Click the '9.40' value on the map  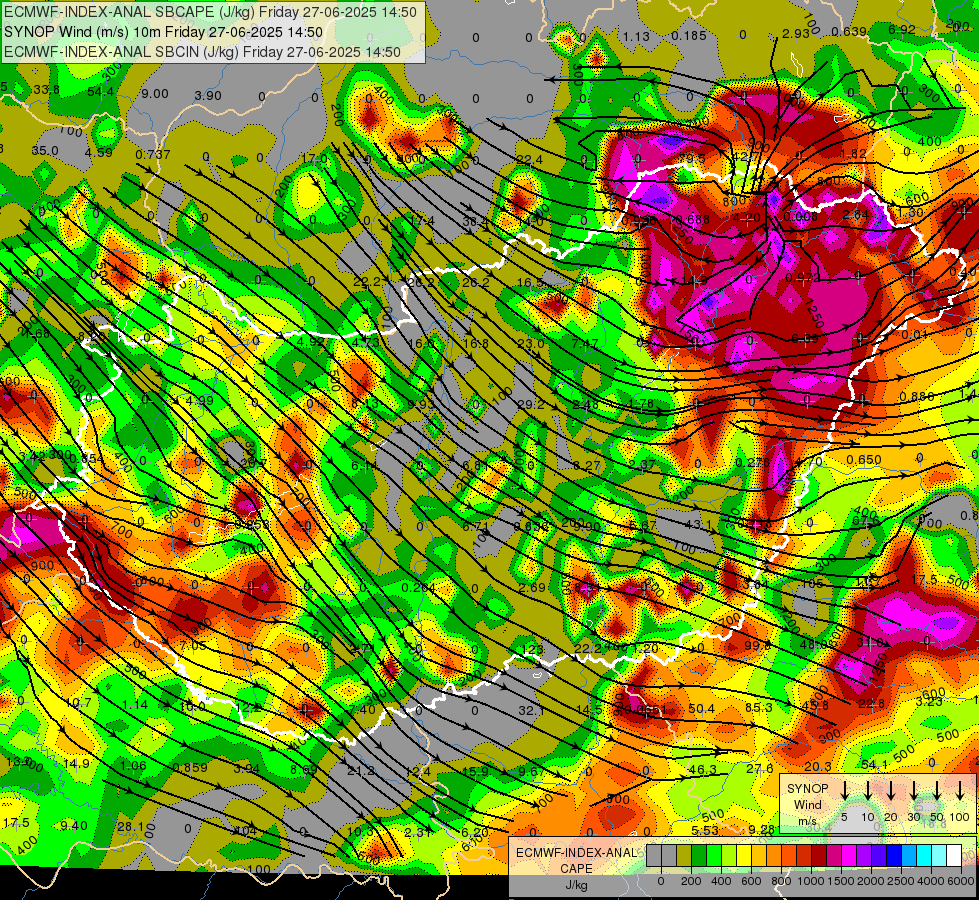(74, 826)
